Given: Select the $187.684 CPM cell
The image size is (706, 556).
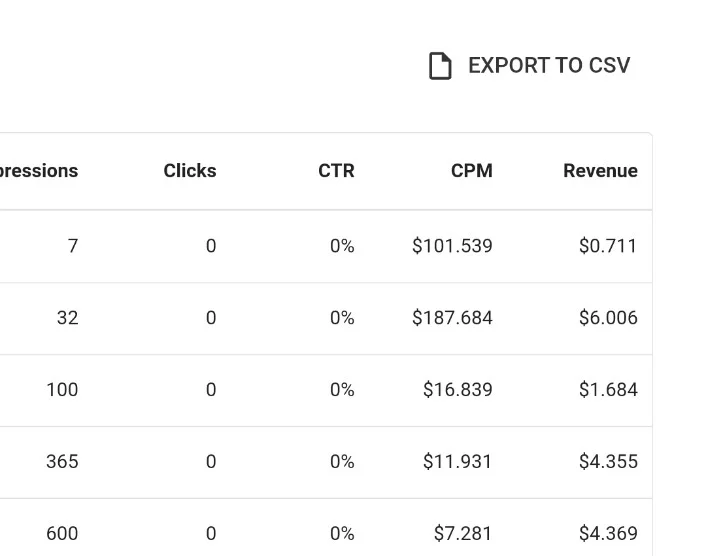Looking at the screenshot, I should pos(452,318).
